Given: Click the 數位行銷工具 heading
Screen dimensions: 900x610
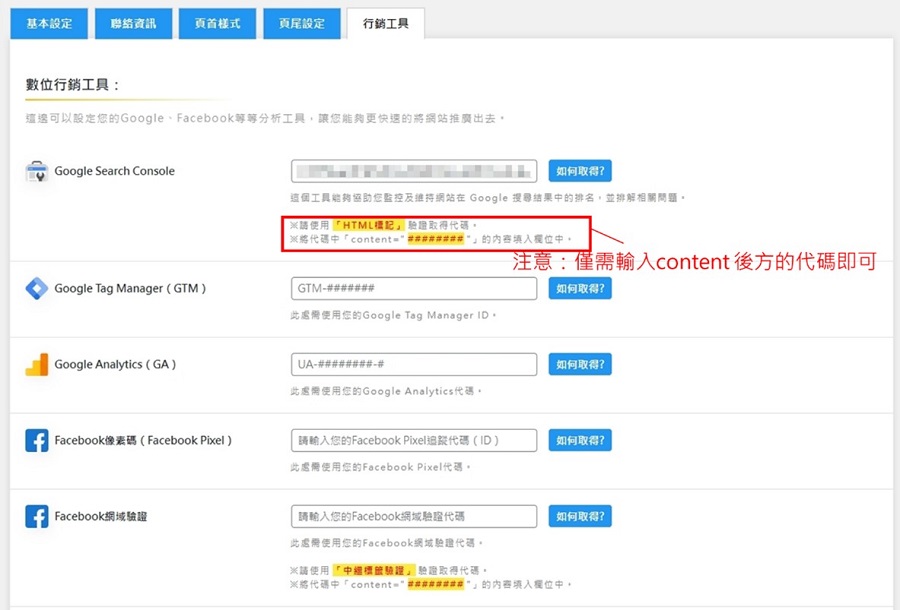Looking at the screenshot, I should pyautogui.click(x=73, y=85).
